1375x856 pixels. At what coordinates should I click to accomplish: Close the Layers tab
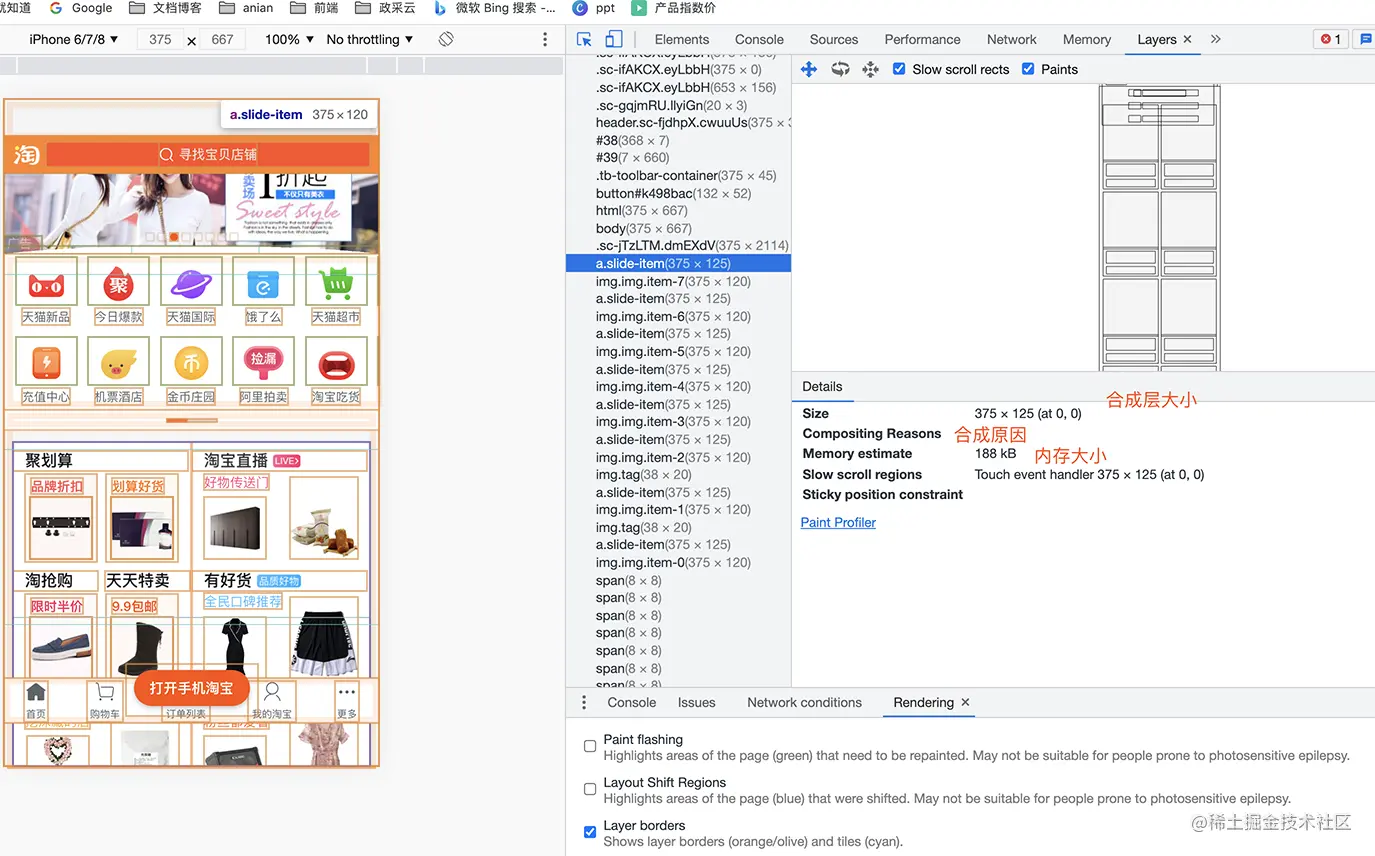tap(1187, 39)
